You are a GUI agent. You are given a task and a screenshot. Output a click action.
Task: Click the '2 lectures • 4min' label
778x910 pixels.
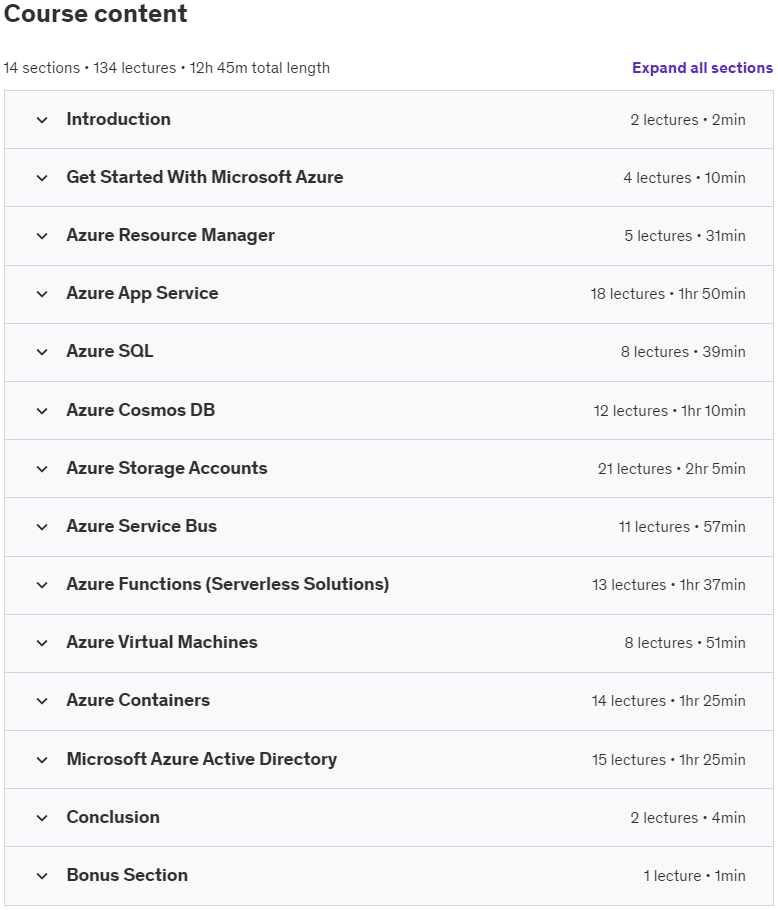(x=688, y=818)
